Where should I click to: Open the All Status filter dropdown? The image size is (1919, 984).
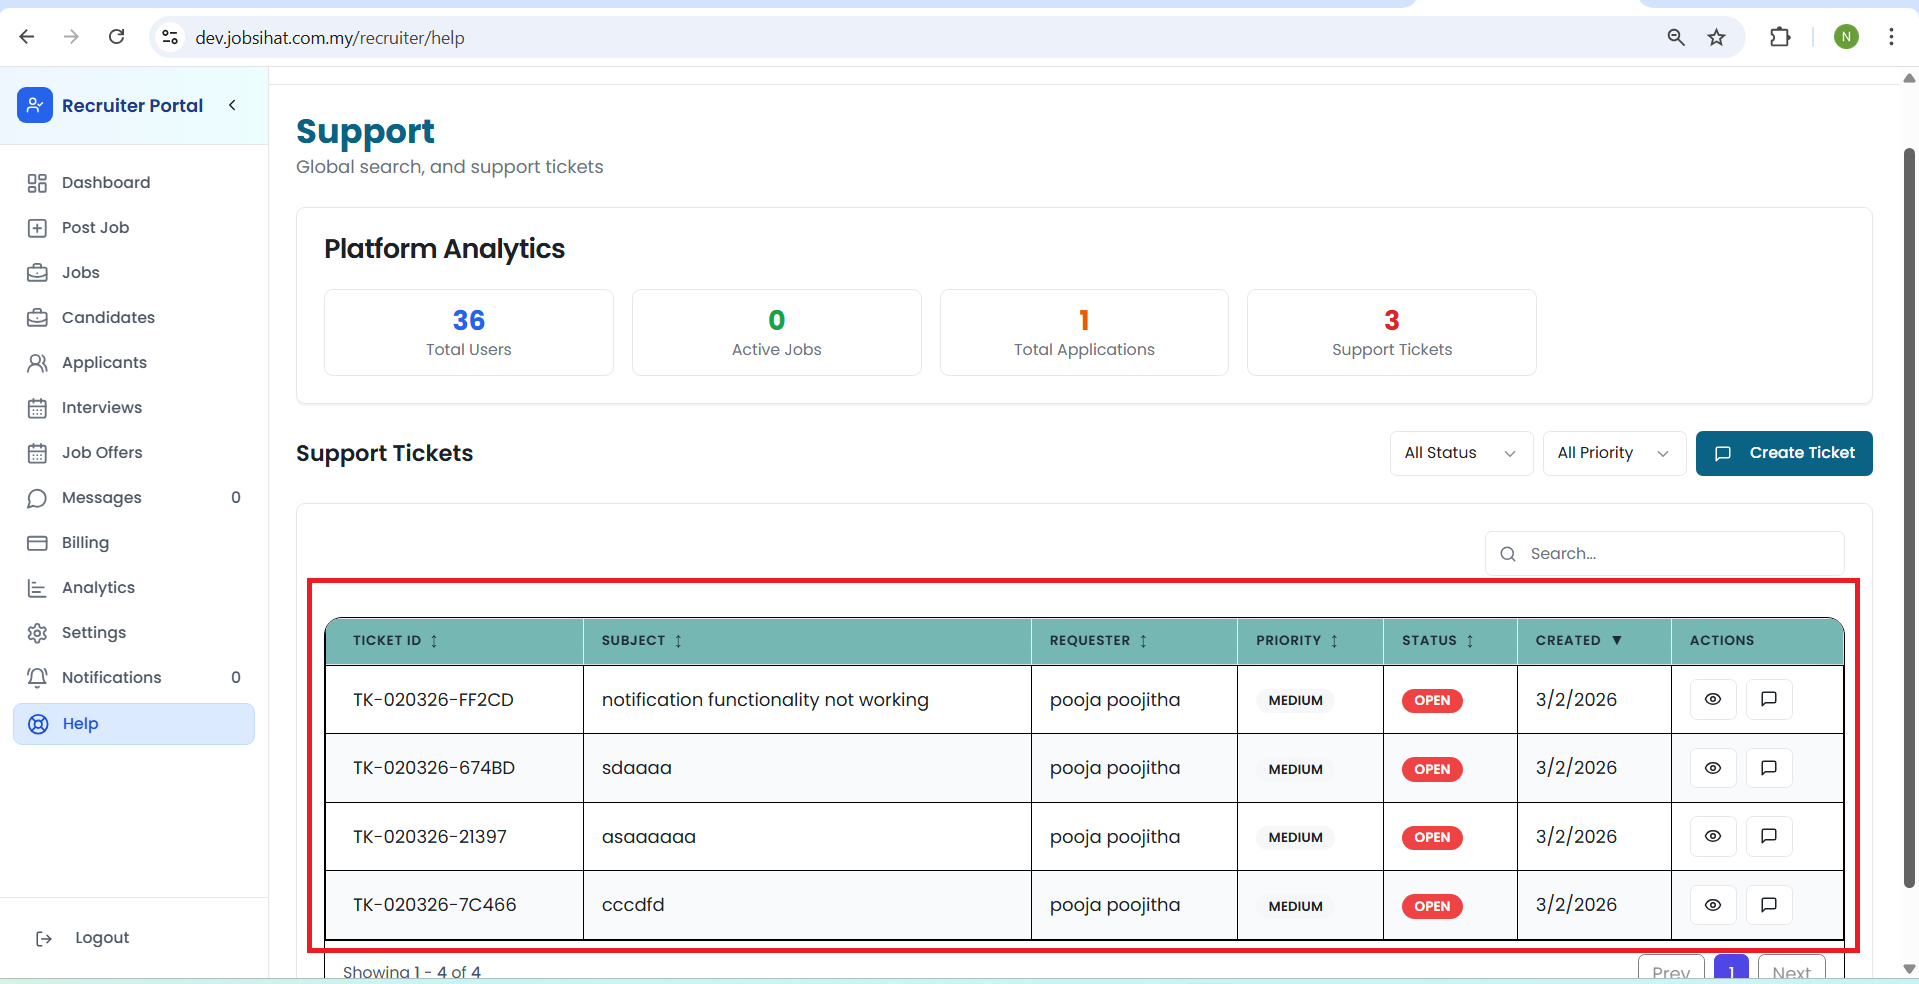(x=1460, y=453)
